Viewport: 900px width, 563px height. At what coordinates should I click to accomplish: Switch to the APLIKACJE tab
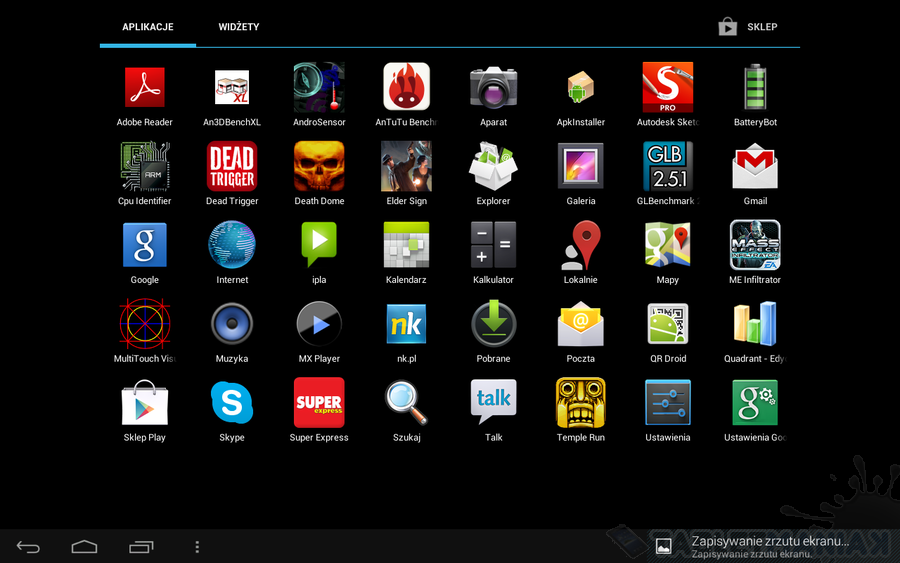(x=148, y=27)
